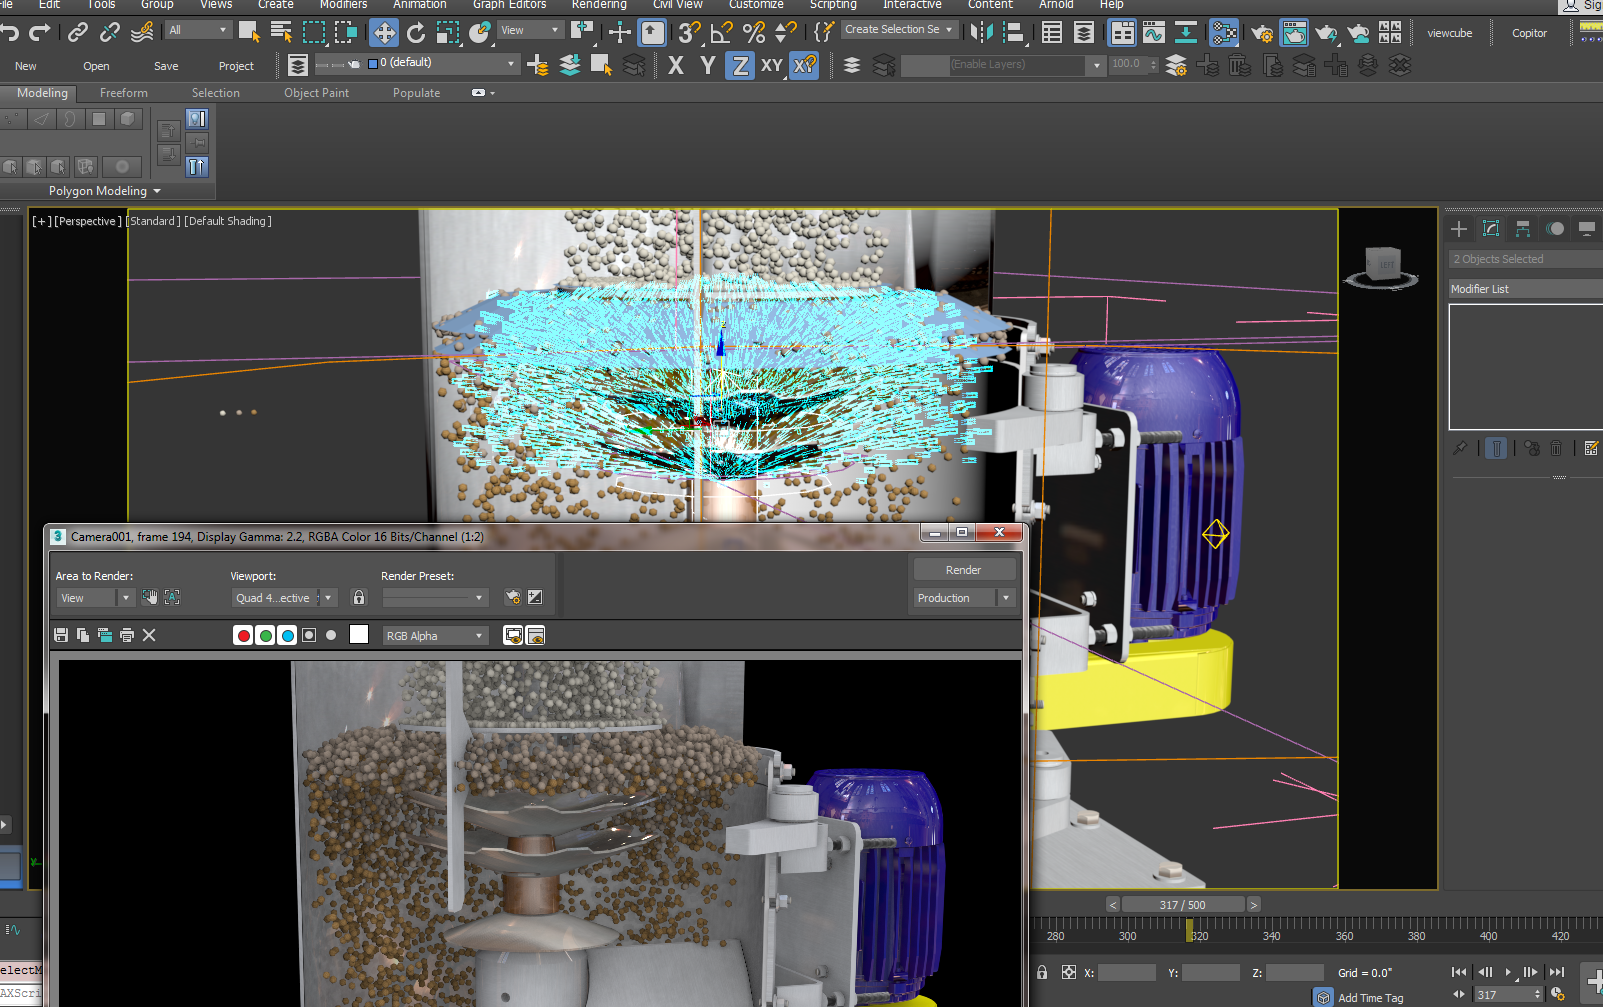This screenshot has height=1007, width=1603.
Task: Open Render Preset settings via the teapot icon
Action: coord(513,597)
